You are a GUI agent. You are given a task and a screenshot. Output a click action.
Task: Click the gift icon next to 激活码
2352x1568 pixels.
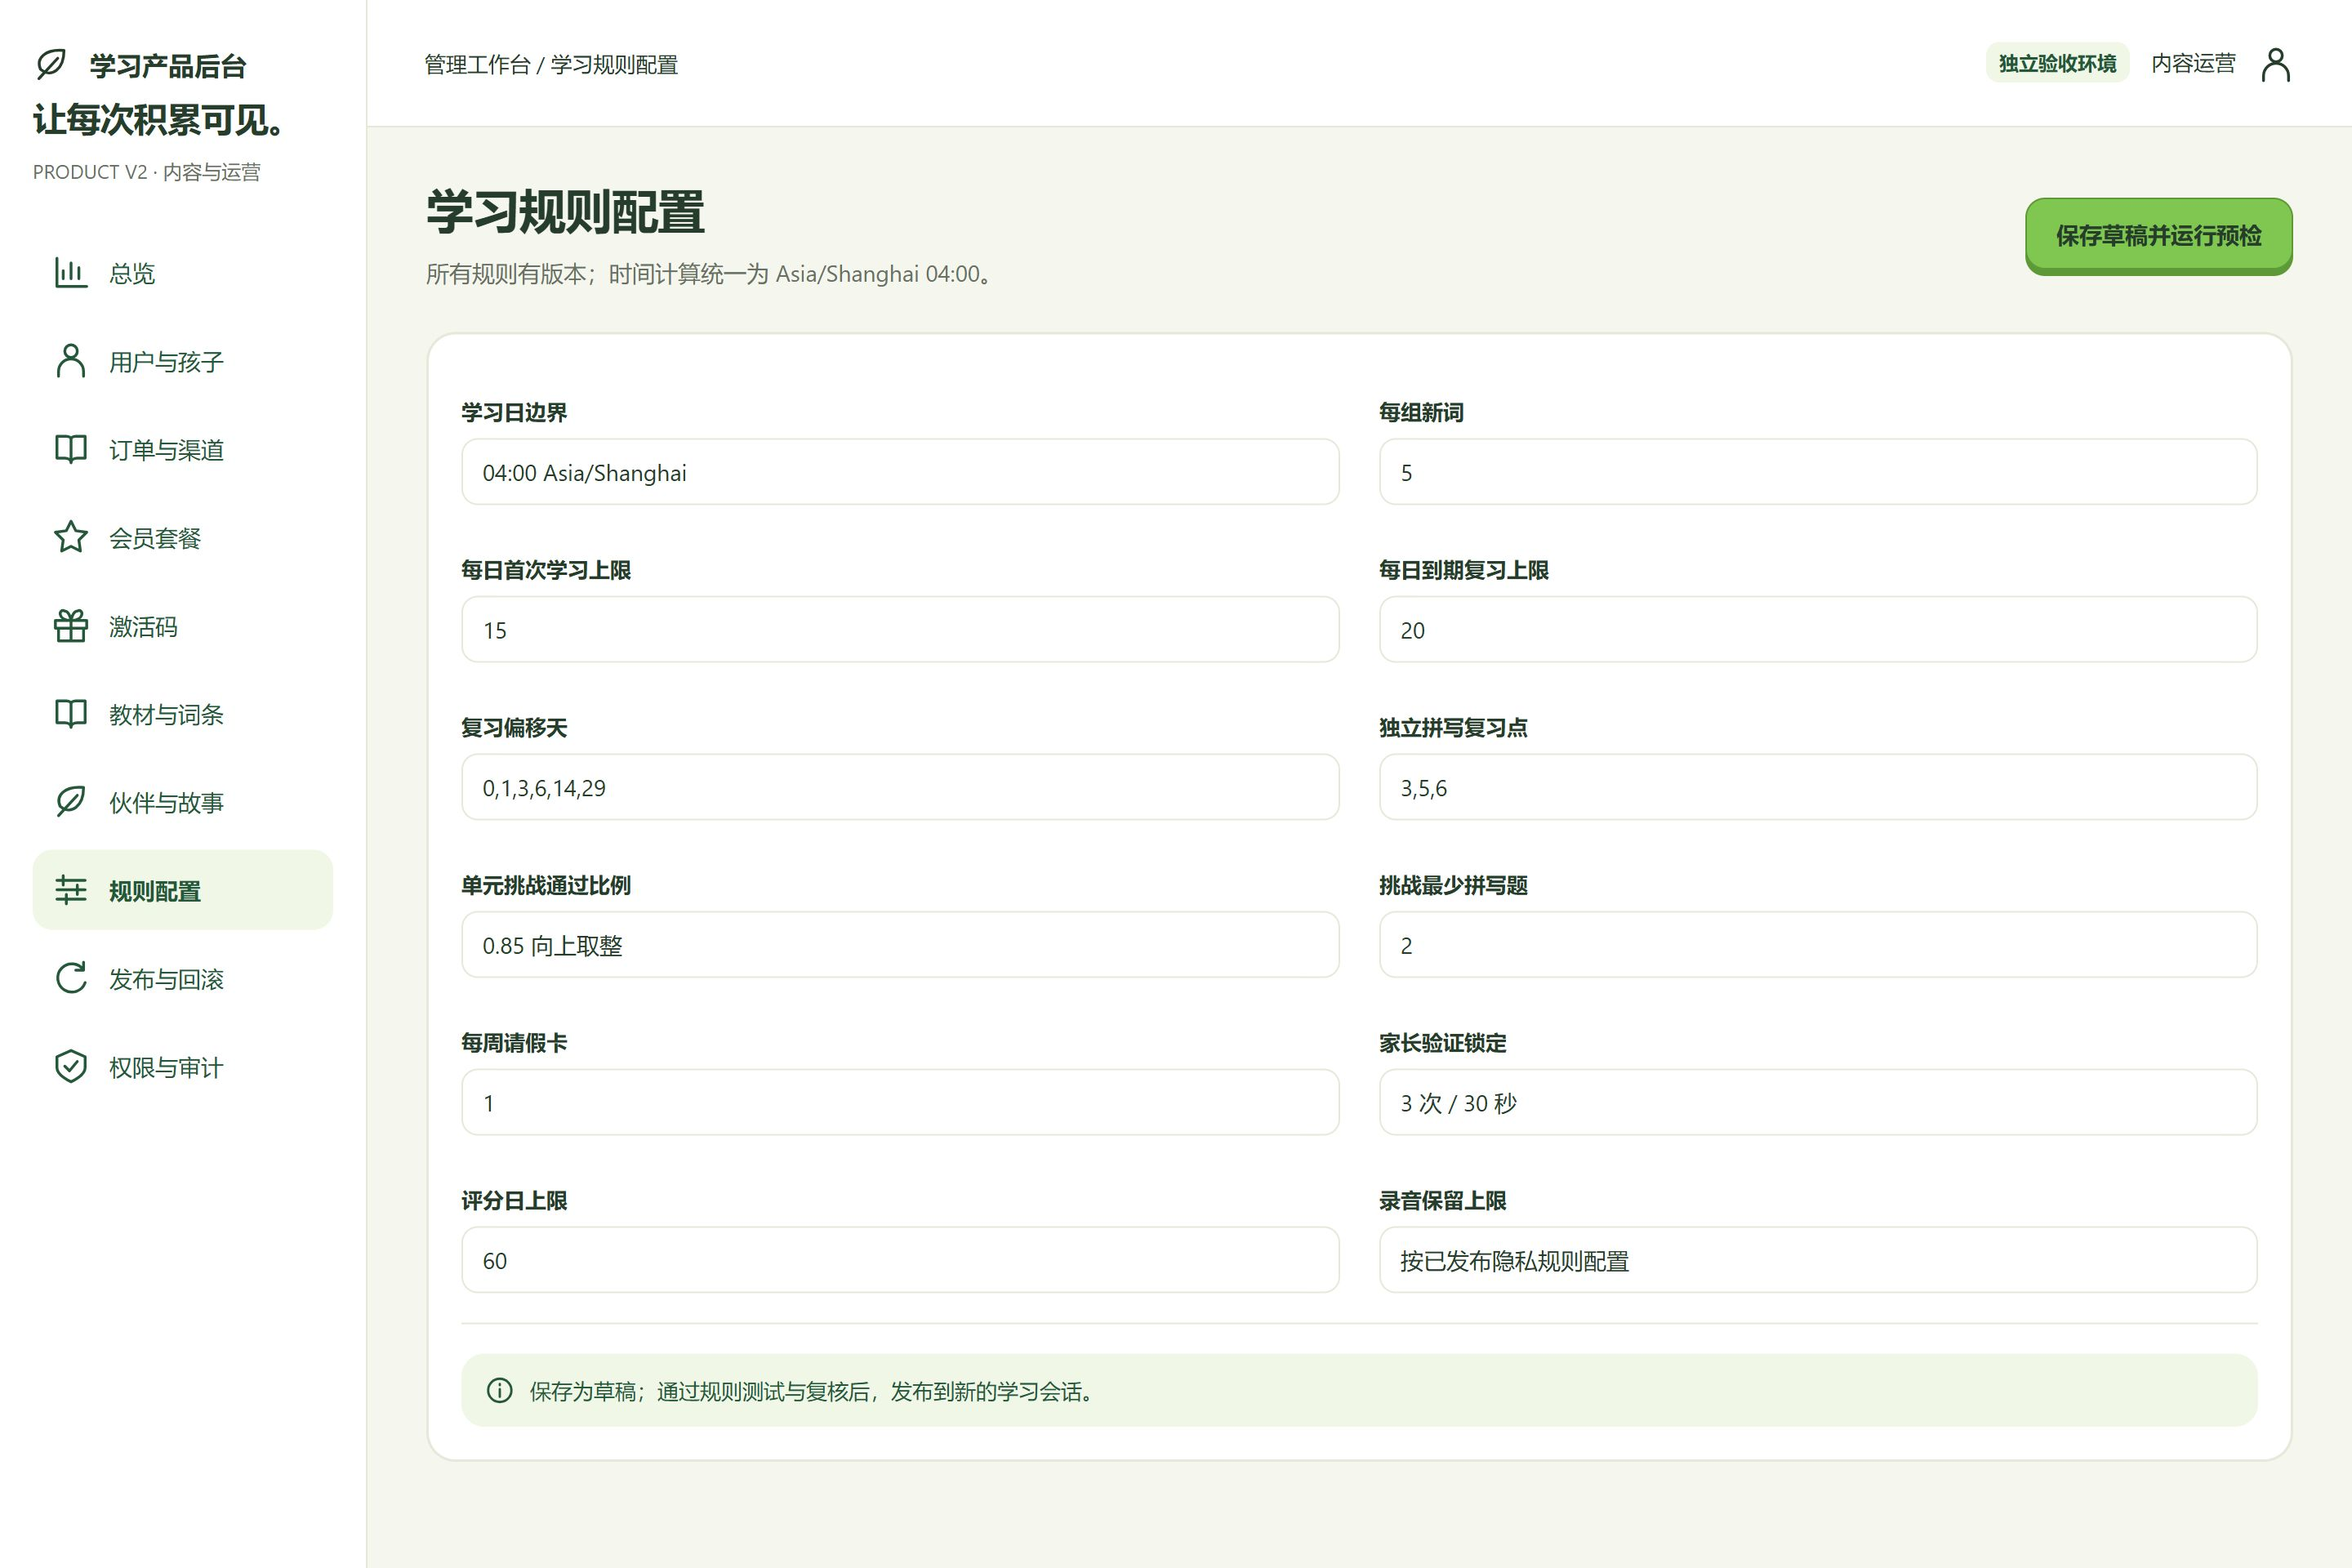coord(71,626)
